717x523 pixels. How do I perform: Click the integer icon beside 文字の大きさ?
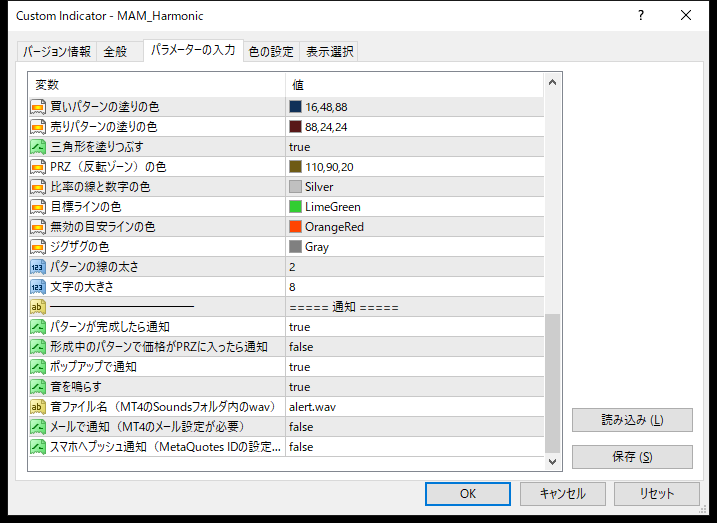38,287
